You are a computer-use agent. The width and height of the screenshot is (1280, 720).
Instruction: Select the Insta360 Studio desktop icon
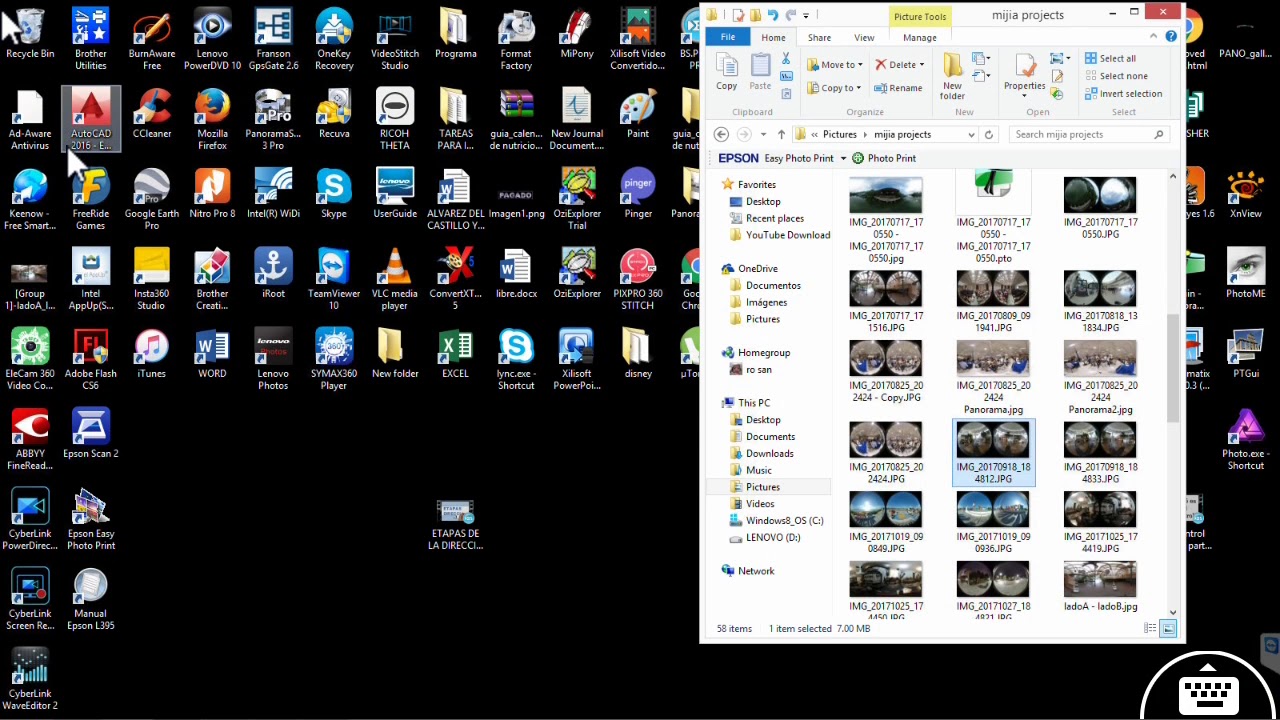152,279
